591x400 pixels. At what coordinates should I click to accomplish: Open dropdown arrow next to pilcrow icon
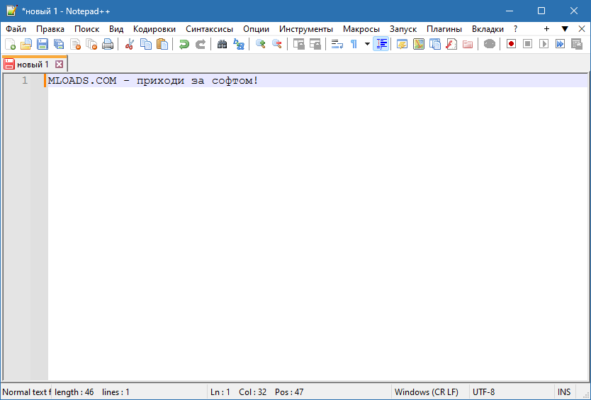(x=367, y=44)
